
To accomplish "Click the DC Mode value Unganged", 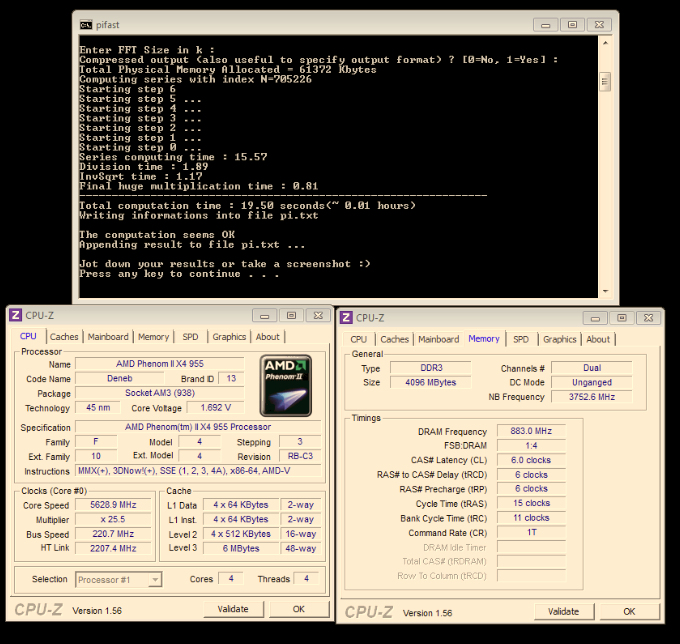I will (592, 382).
